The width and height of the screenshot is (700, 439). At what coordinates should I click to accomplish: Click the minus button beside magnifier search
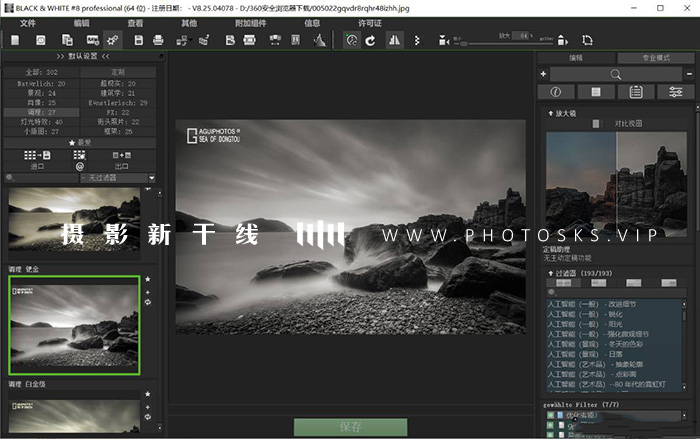point(690,74)
